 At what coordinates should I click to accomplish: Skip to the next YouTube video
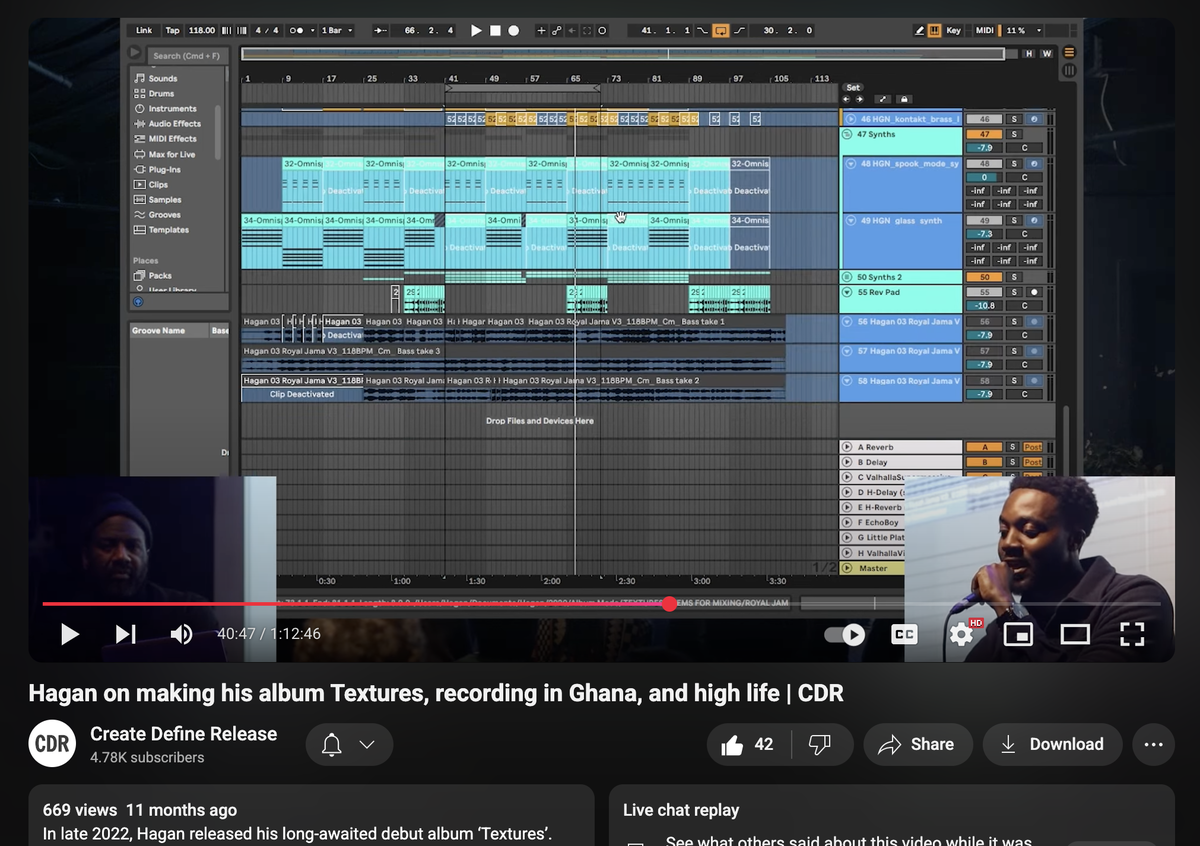coord(125,634)
